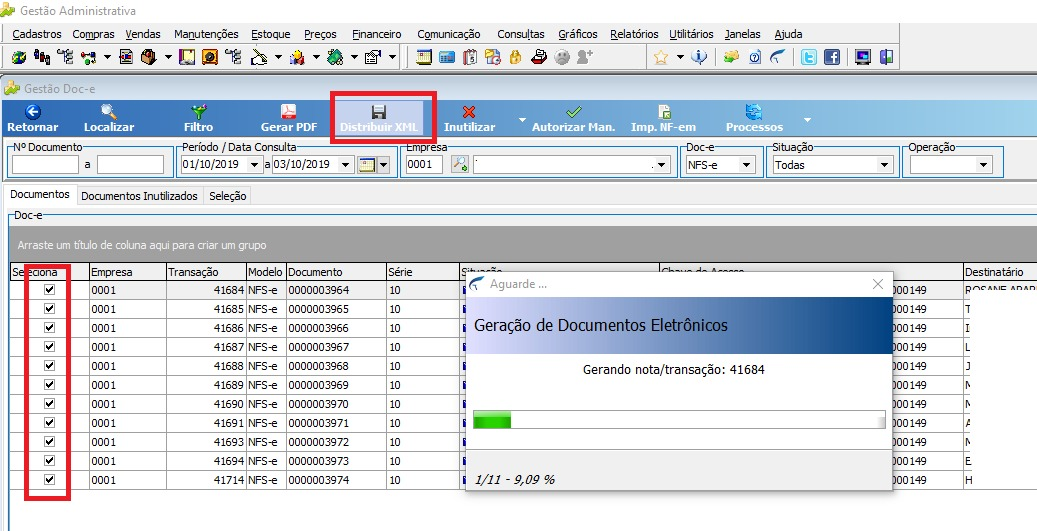Open the Cadastros menu

(x=36, y=34)
